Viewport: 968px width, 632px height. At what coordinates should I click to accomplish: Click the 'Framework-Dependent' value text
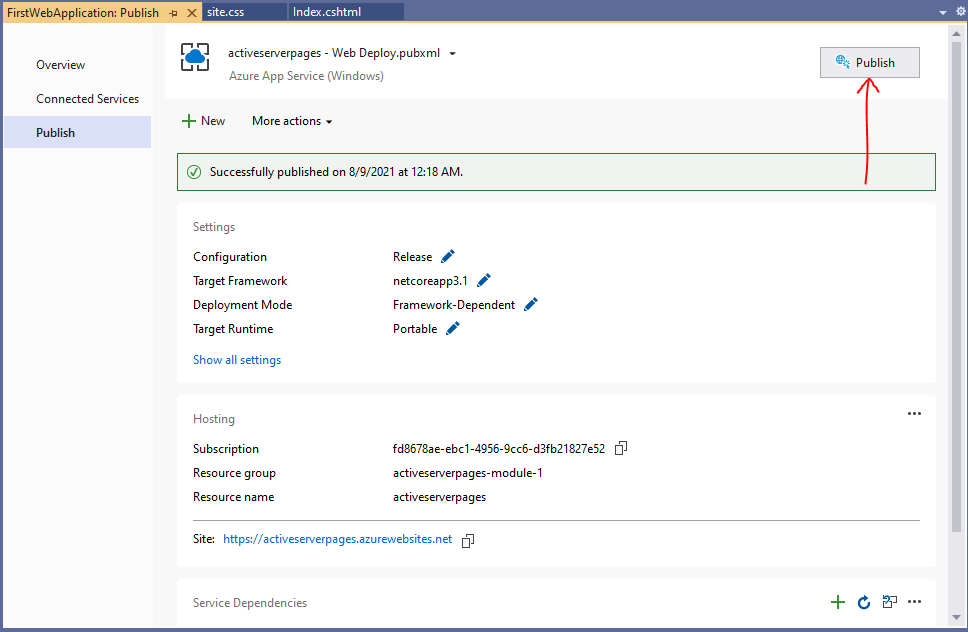(x=454, y=305)
